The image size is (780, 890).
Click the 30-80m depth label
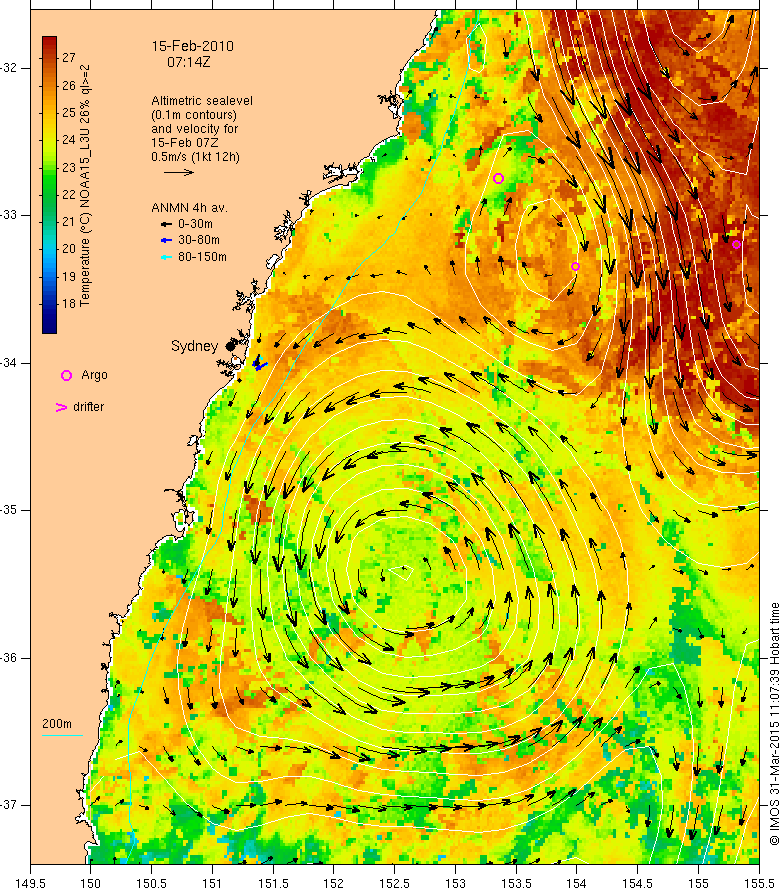[x=199, y=240]
